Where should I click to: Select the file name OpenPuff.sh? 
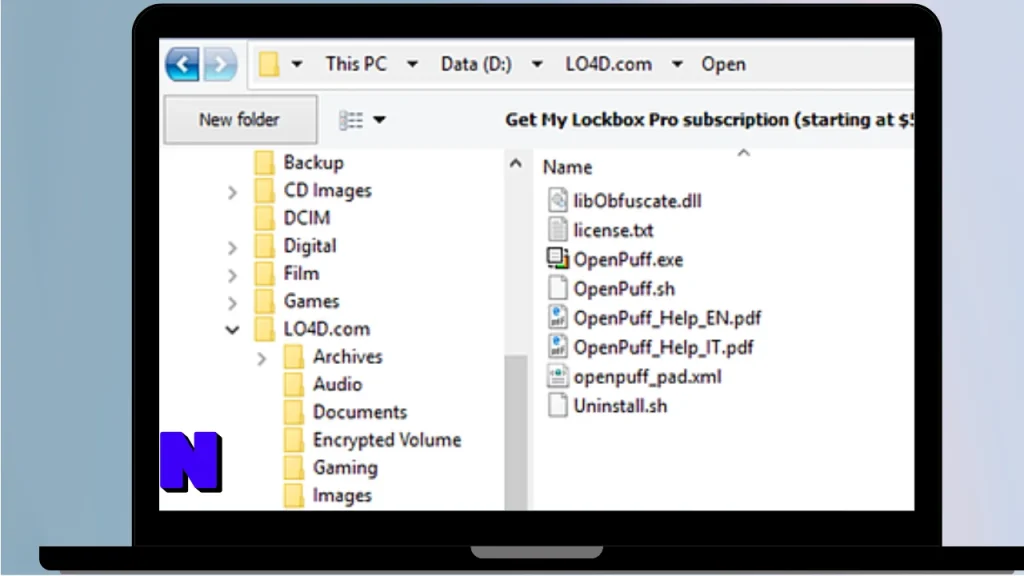(624, 289)
